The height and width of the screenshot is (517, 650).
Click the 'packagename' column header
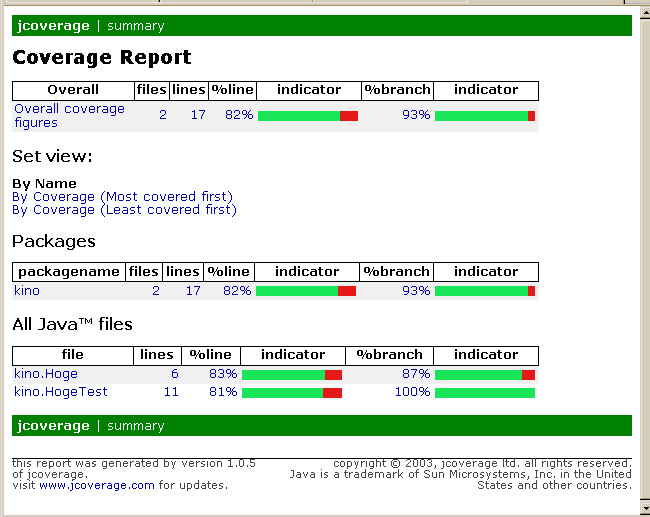click(x=69, y=272)
